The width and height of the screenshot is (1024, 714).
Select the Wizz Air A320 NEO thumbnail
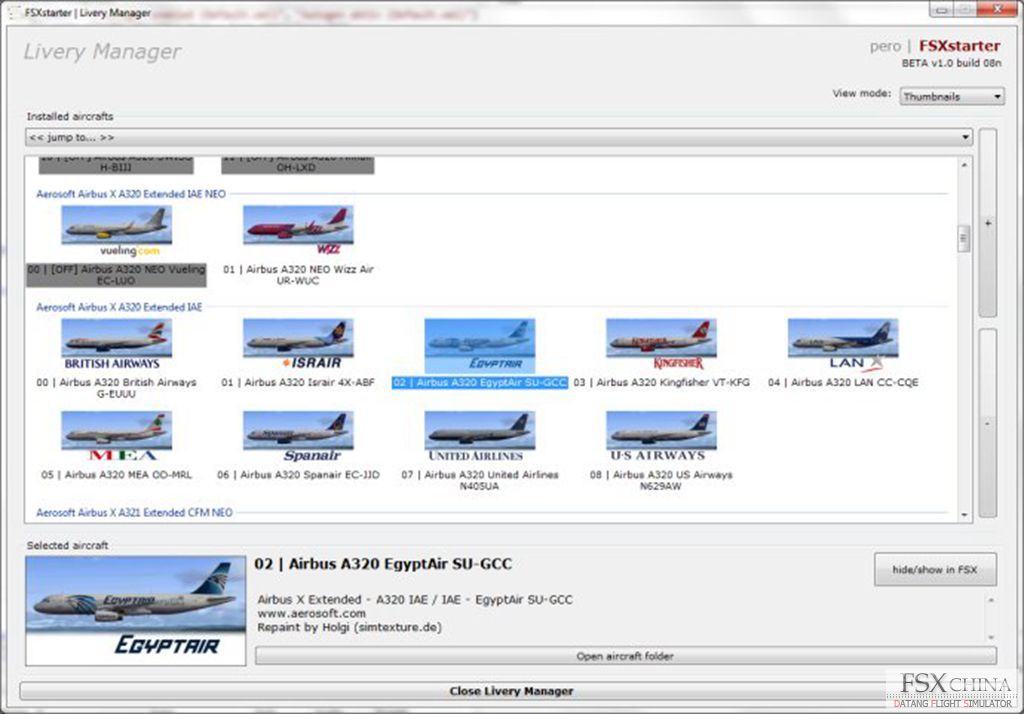coord(298,231)
